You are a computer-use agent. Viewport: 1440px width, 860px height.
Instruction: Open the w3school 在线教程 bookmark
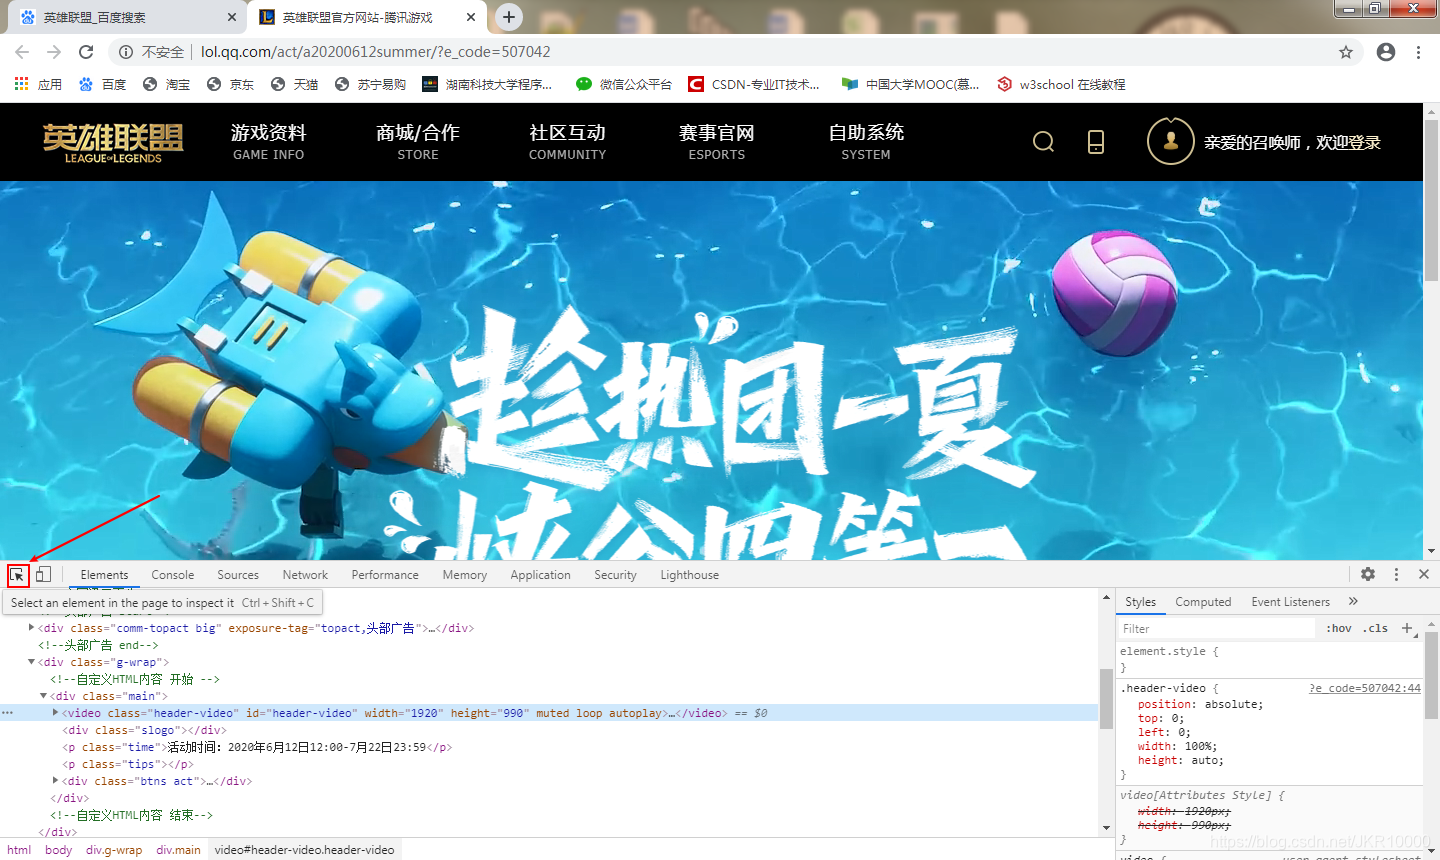pos(1061,84)
